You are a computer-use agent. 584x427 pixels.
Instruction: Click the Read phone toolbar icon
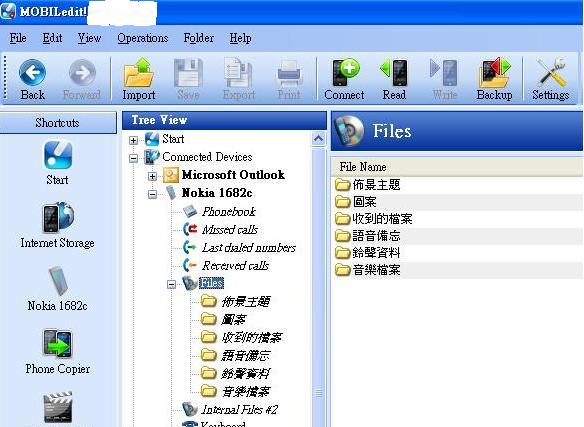coord(394,73)
